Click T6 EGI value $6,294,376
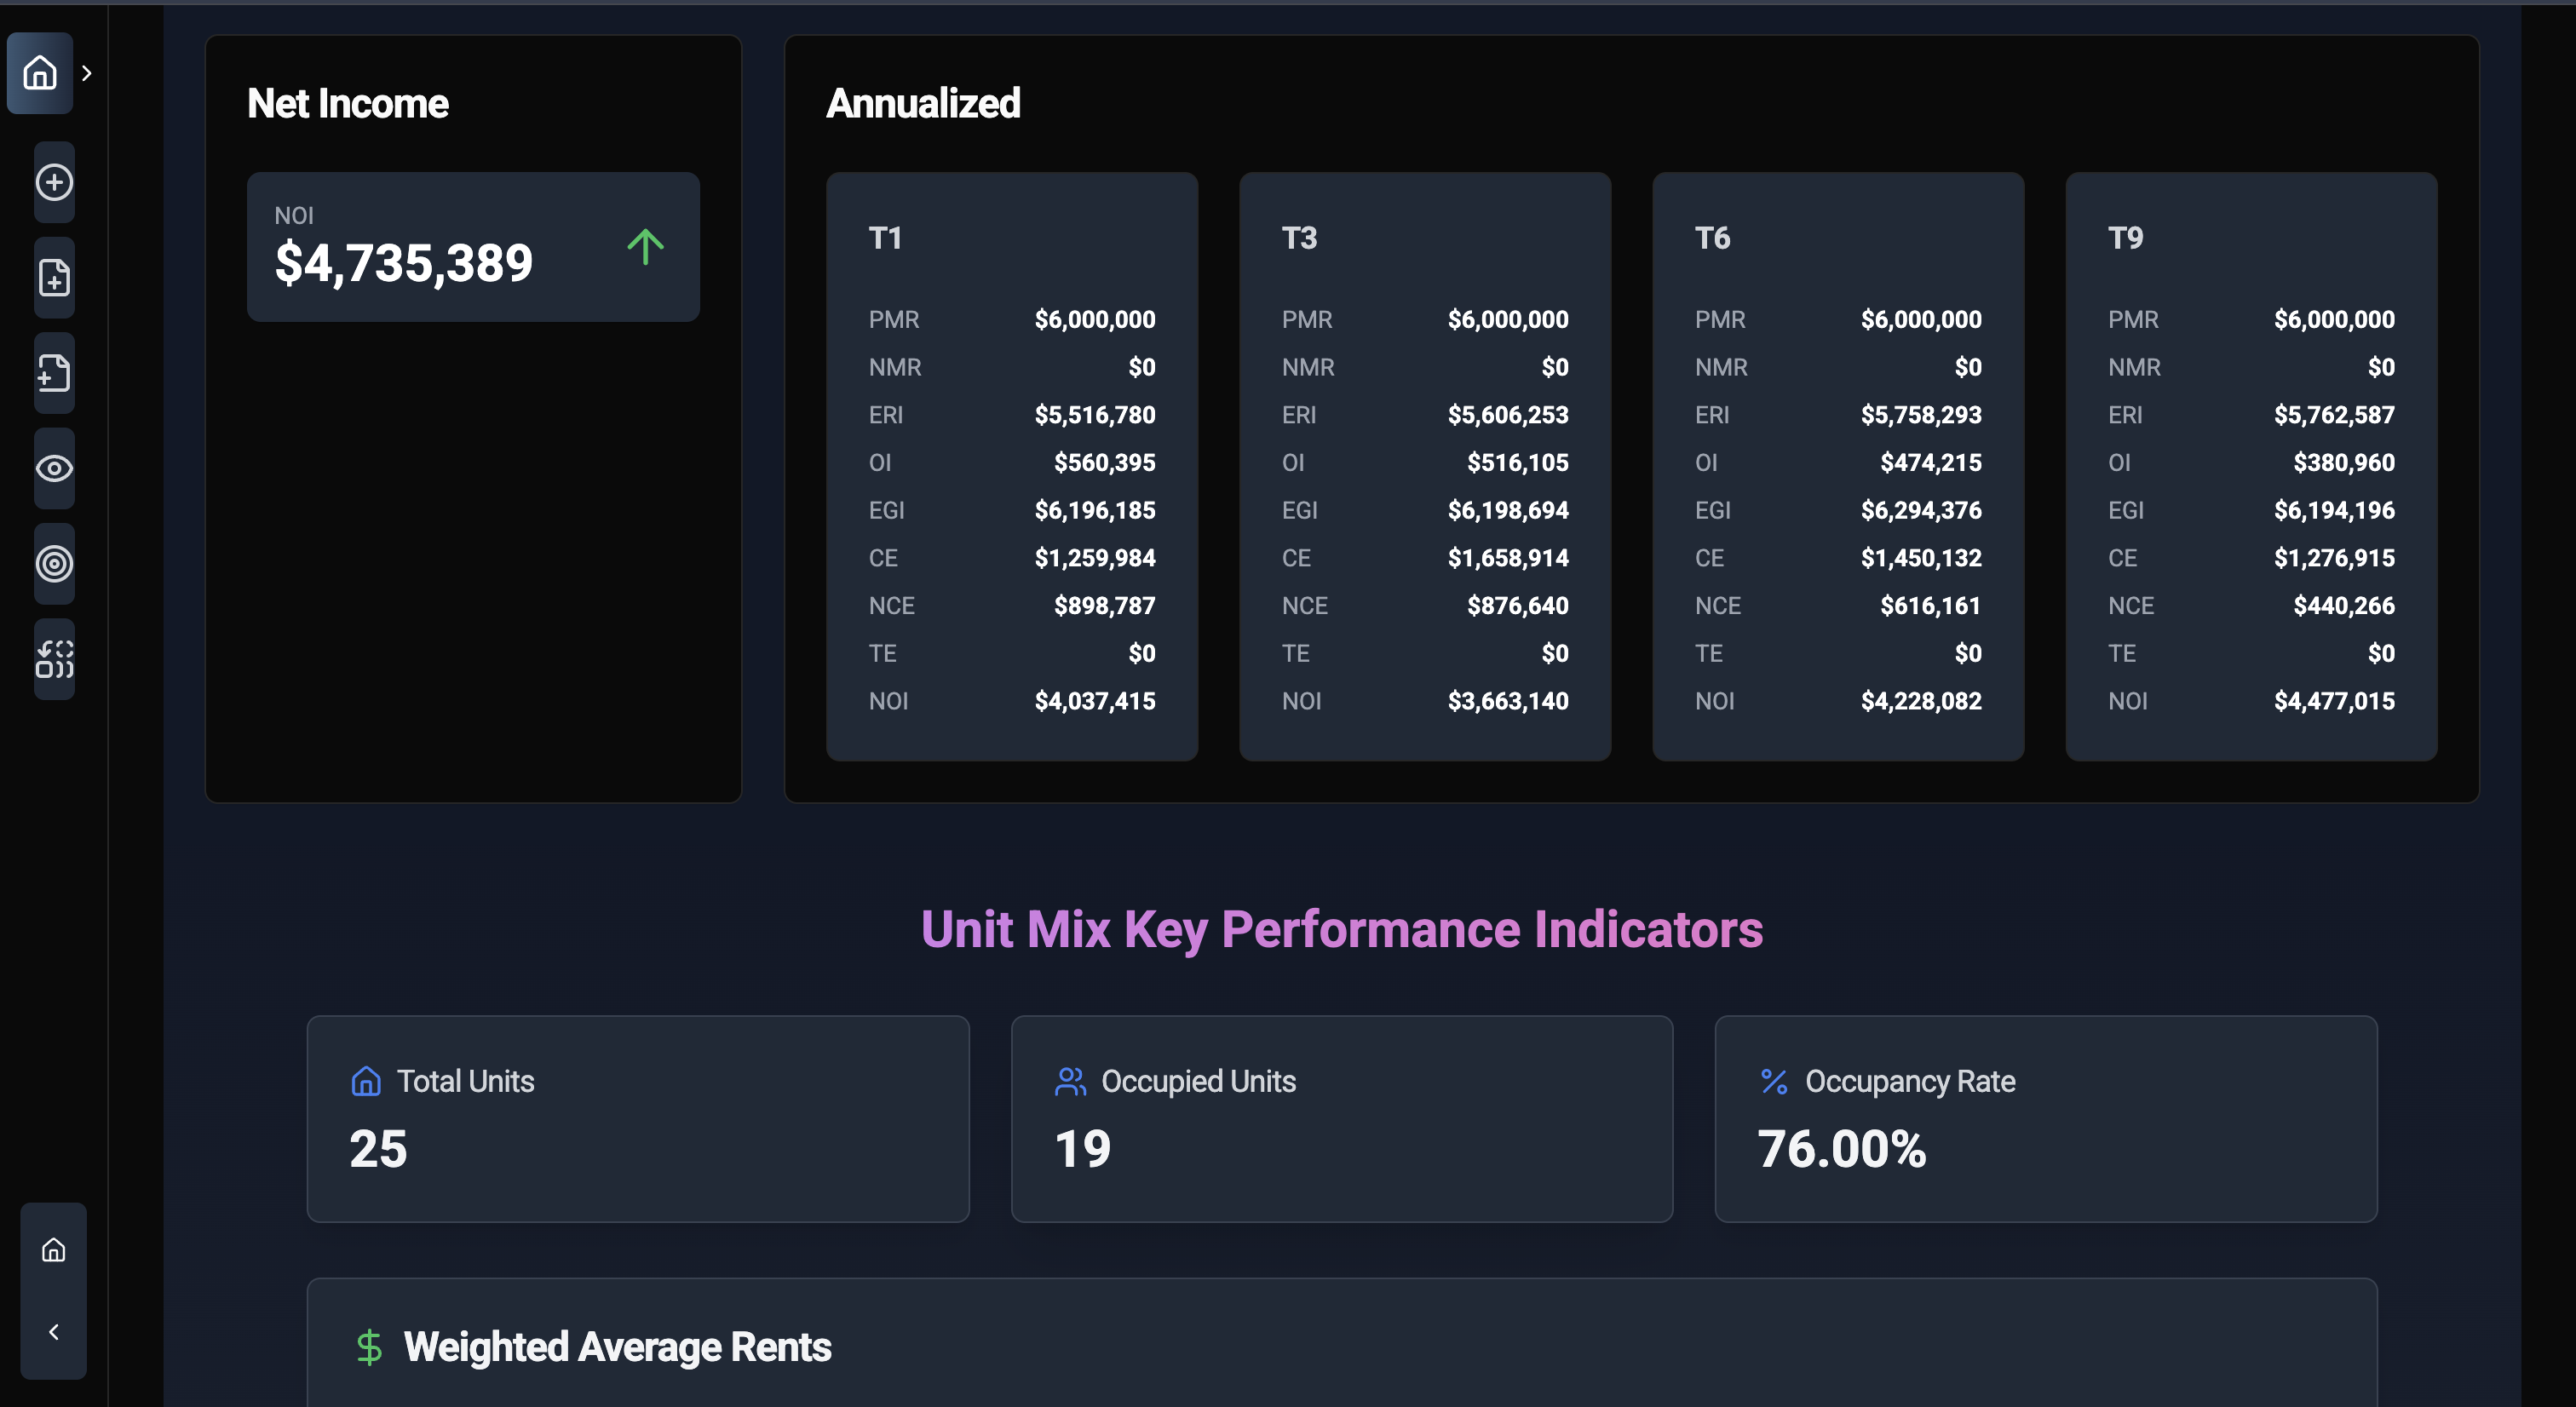The height and width of the screenshot is (1407, 2576). click(x=1921, y=511)
